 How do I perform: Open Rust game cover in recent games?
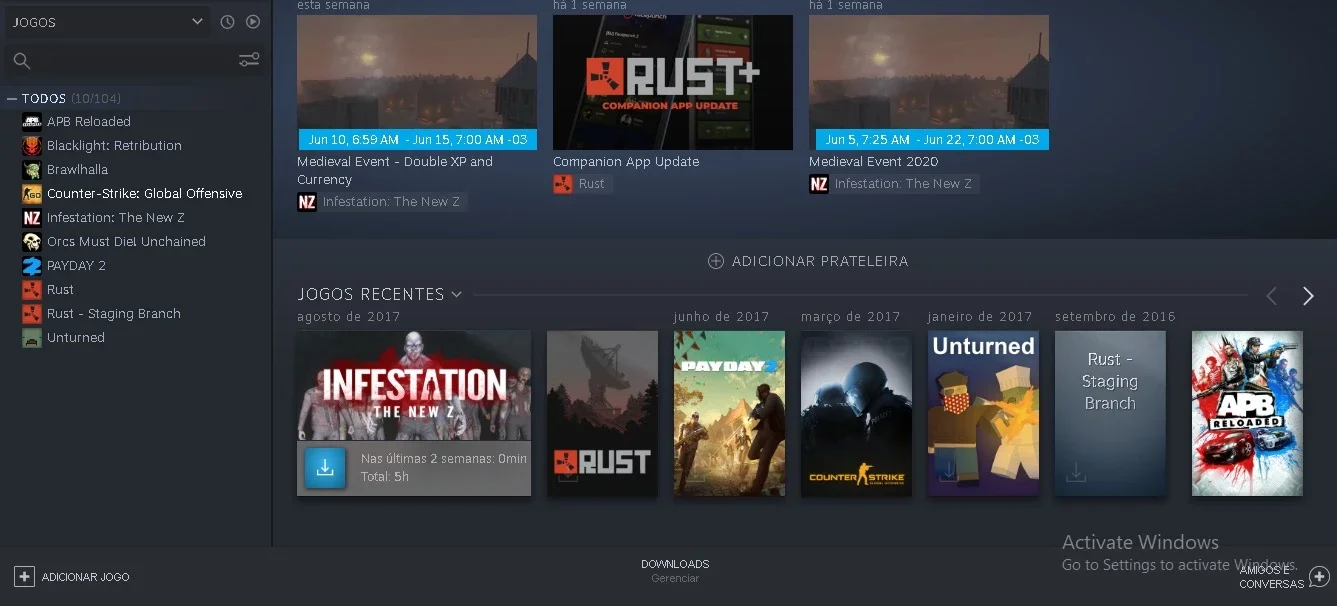pos(603,413)
